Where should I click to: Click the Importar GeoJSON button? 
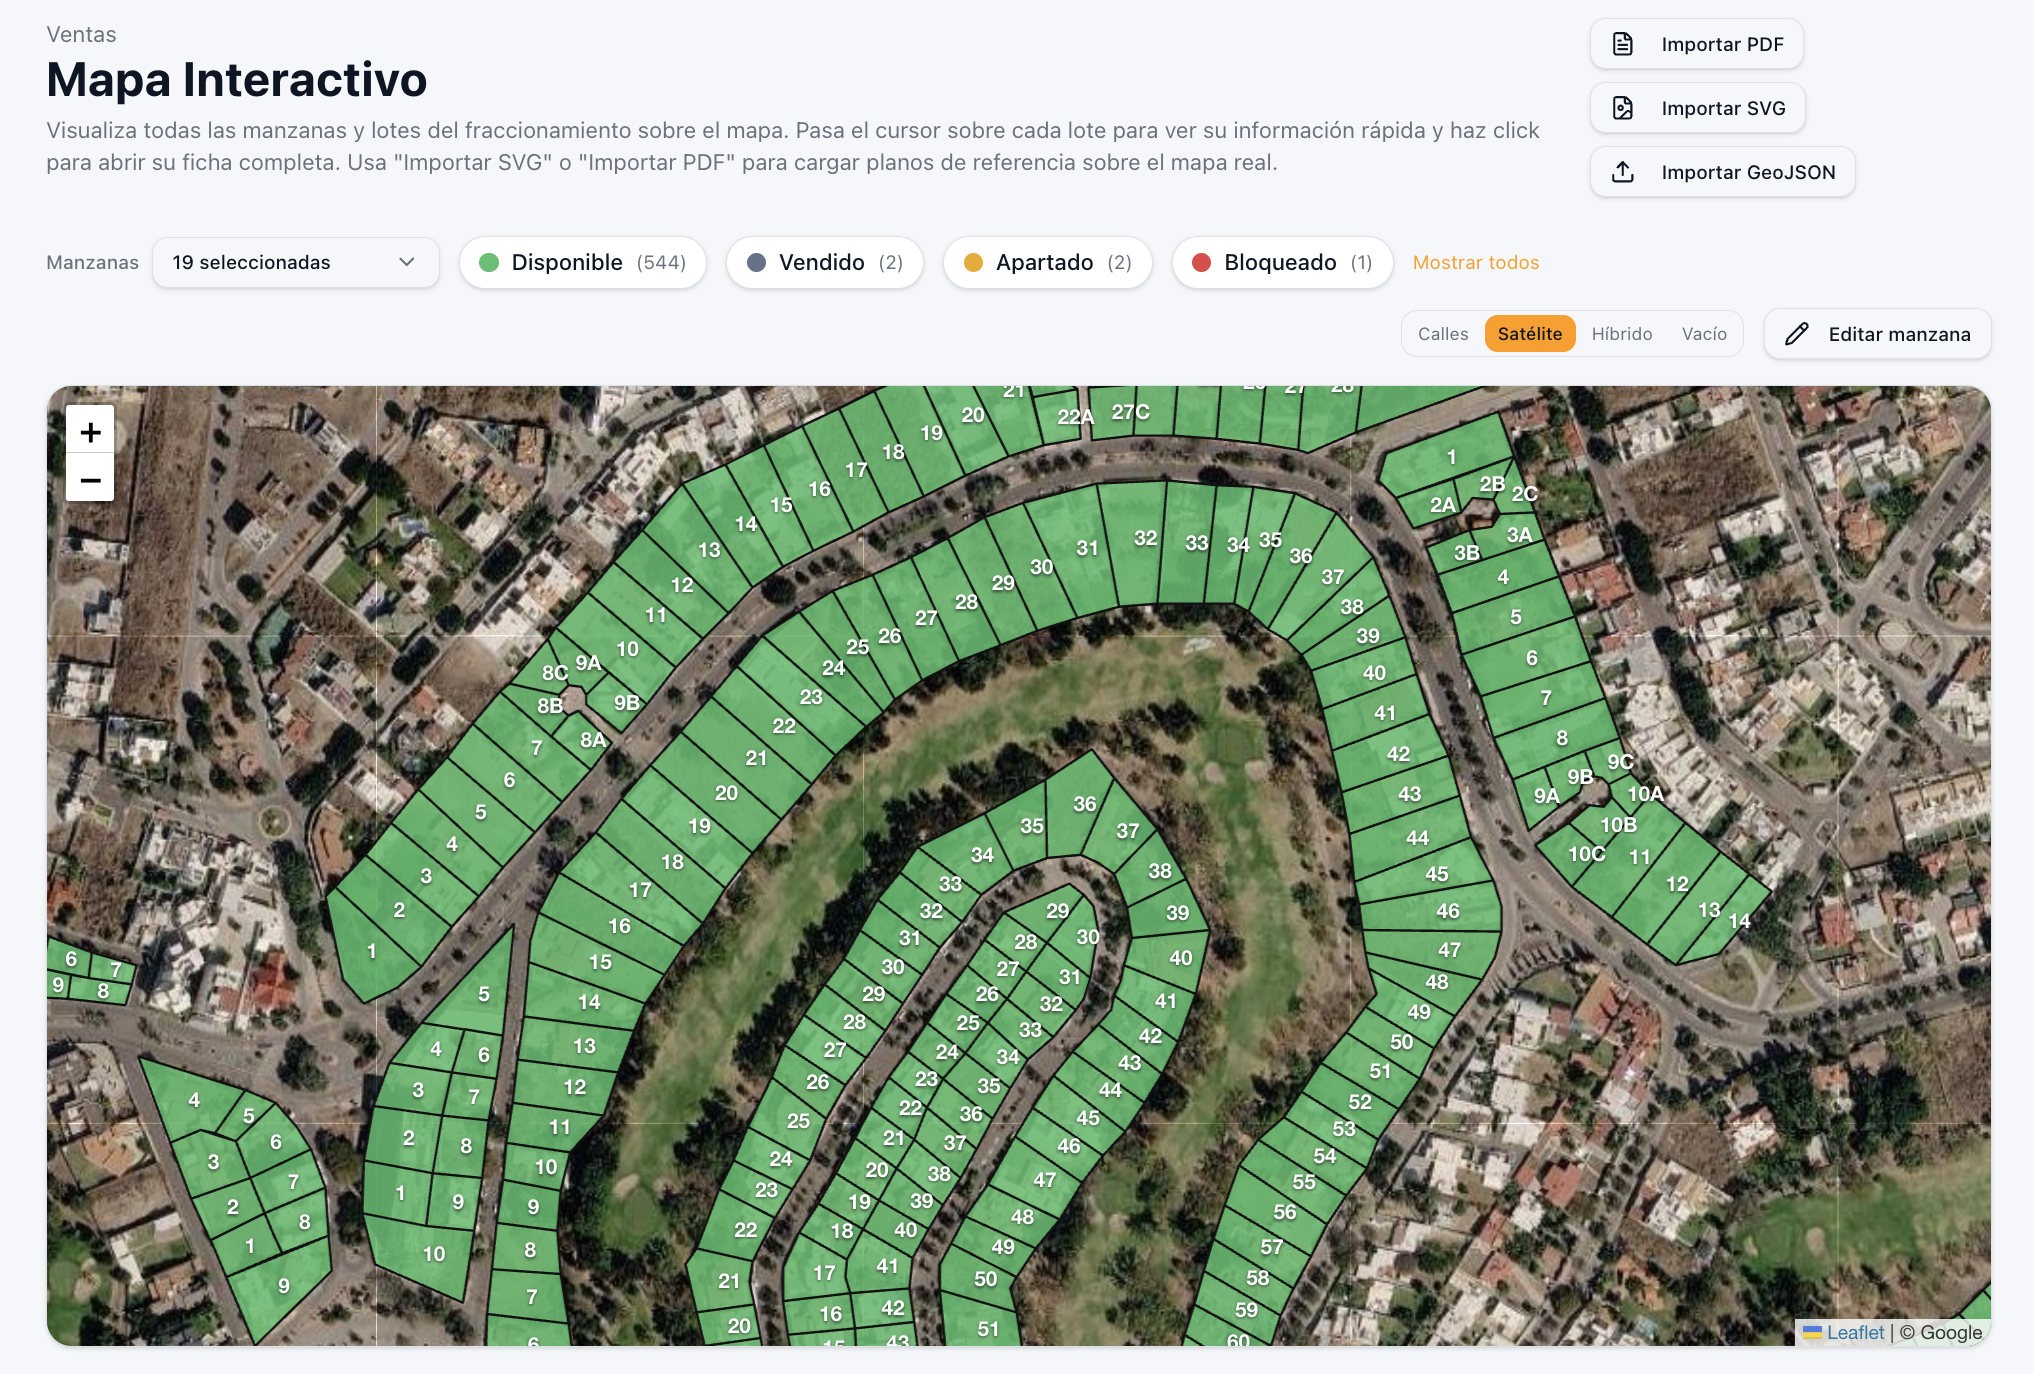pos(1723,172)
